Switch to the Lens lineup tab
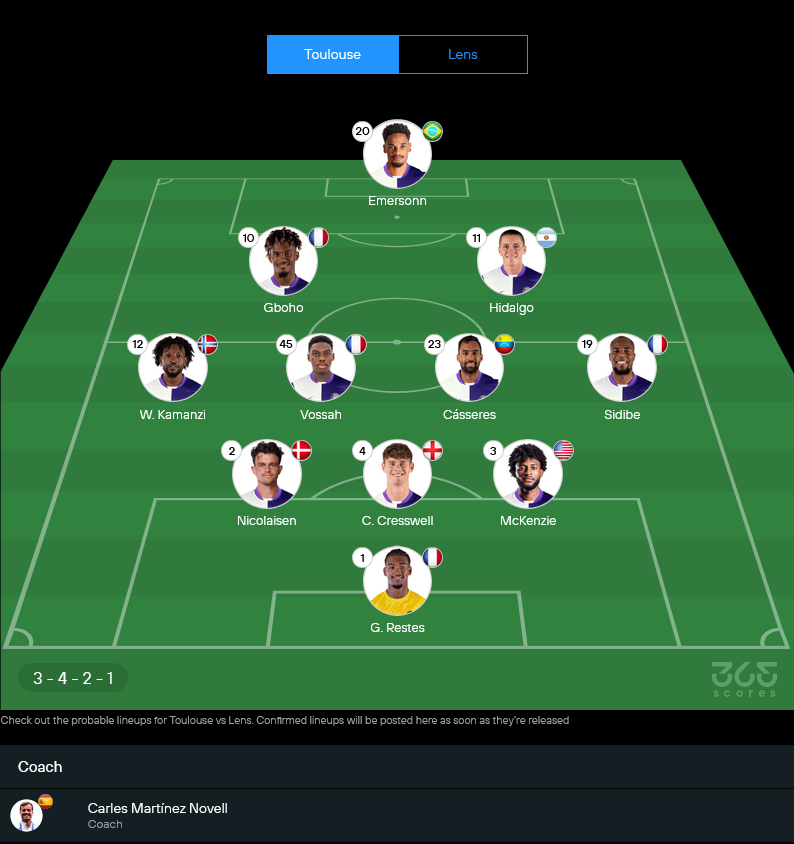The image size is (794, 844). (x=463, y=54)
